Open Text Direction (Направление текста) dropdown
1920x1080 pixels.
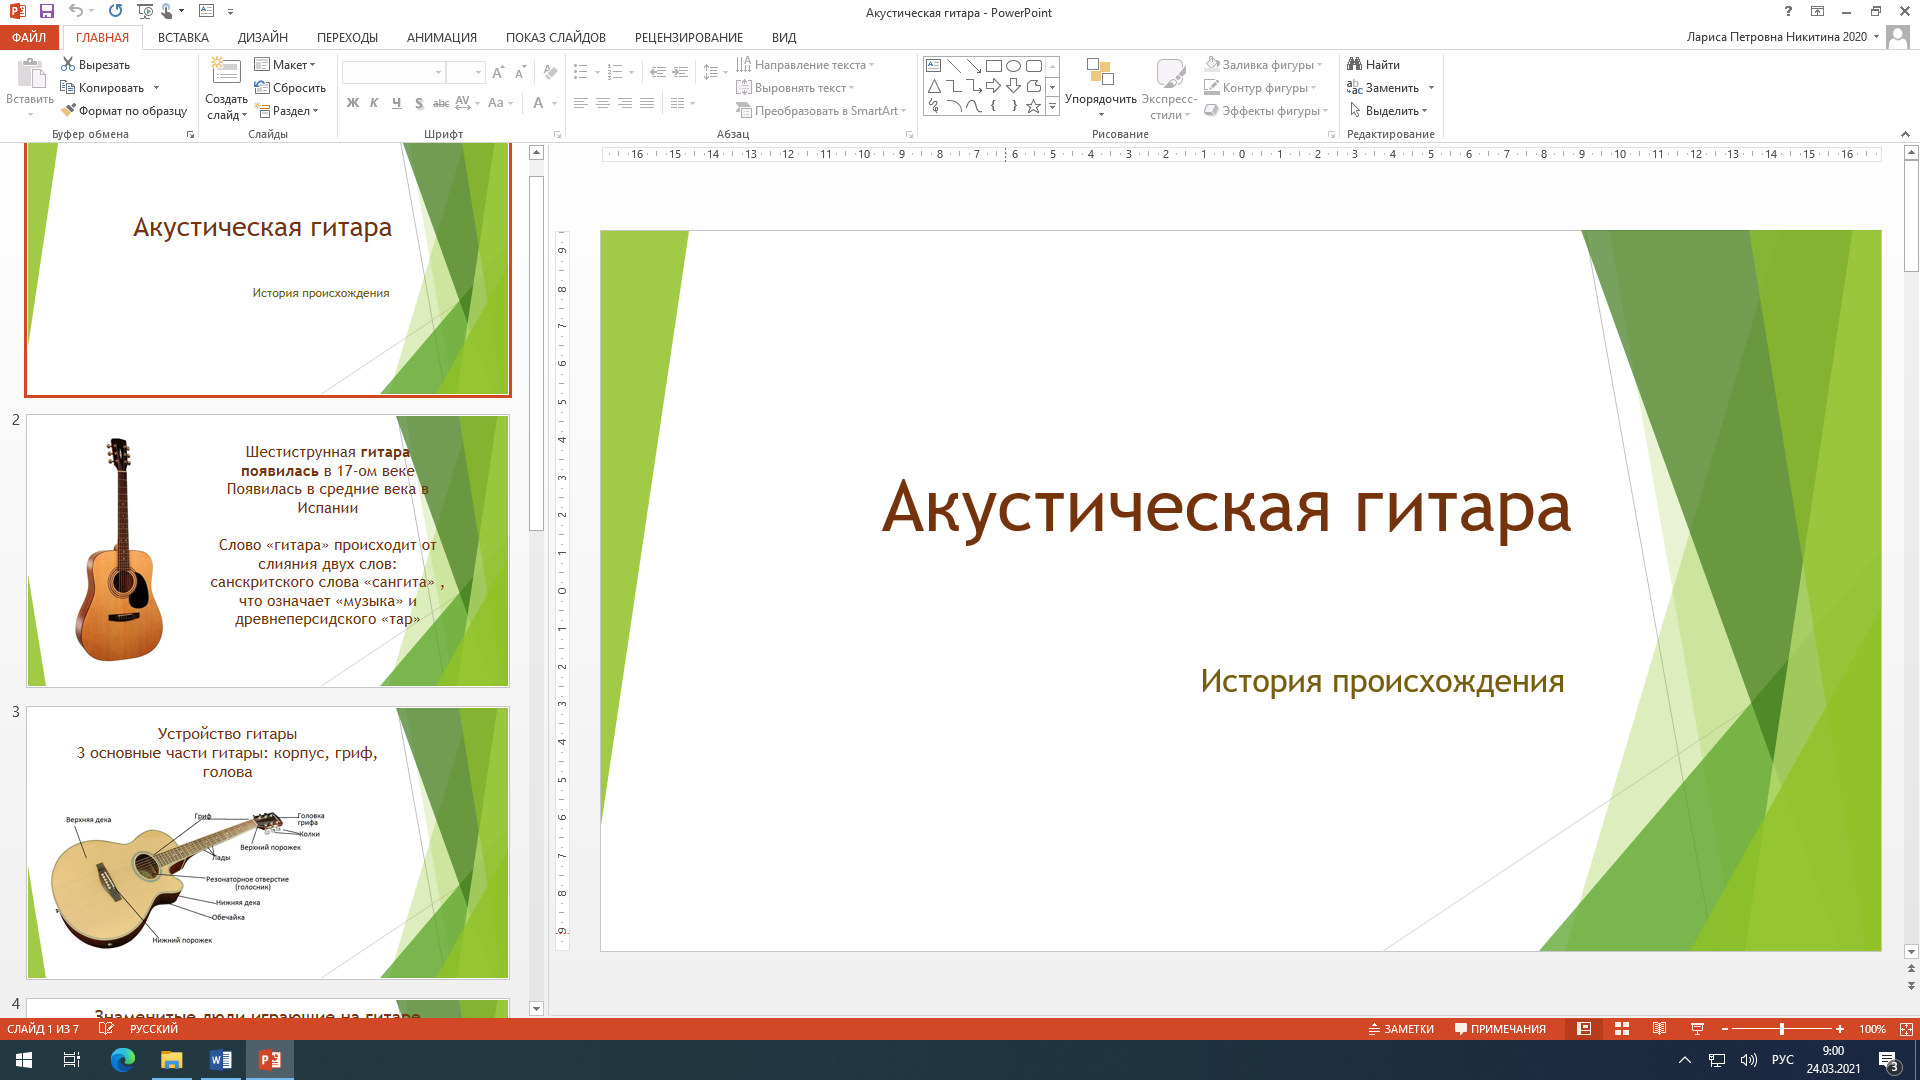click(x=805, y=65)
